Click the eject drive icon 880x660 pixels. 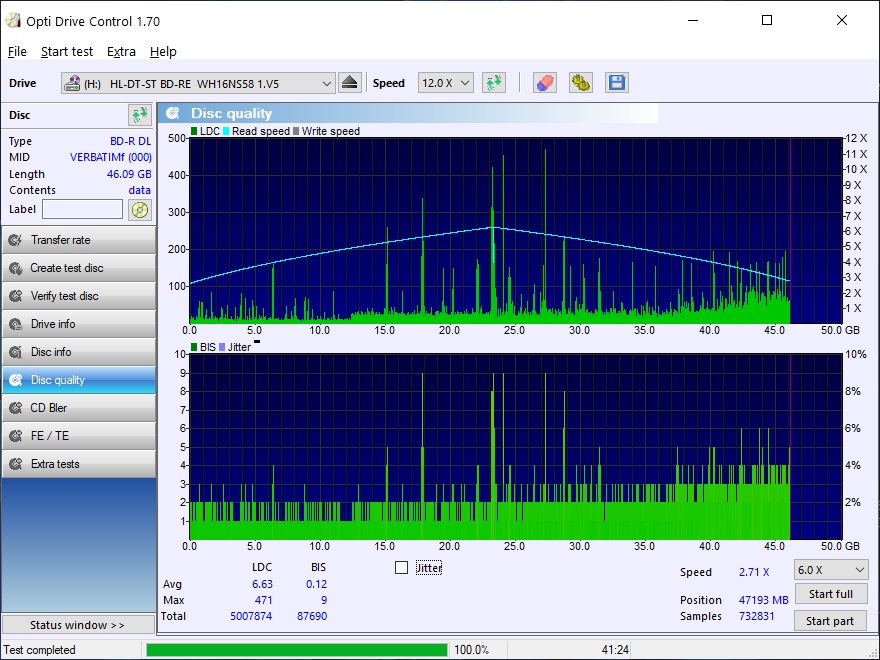[x=349, y=83]
